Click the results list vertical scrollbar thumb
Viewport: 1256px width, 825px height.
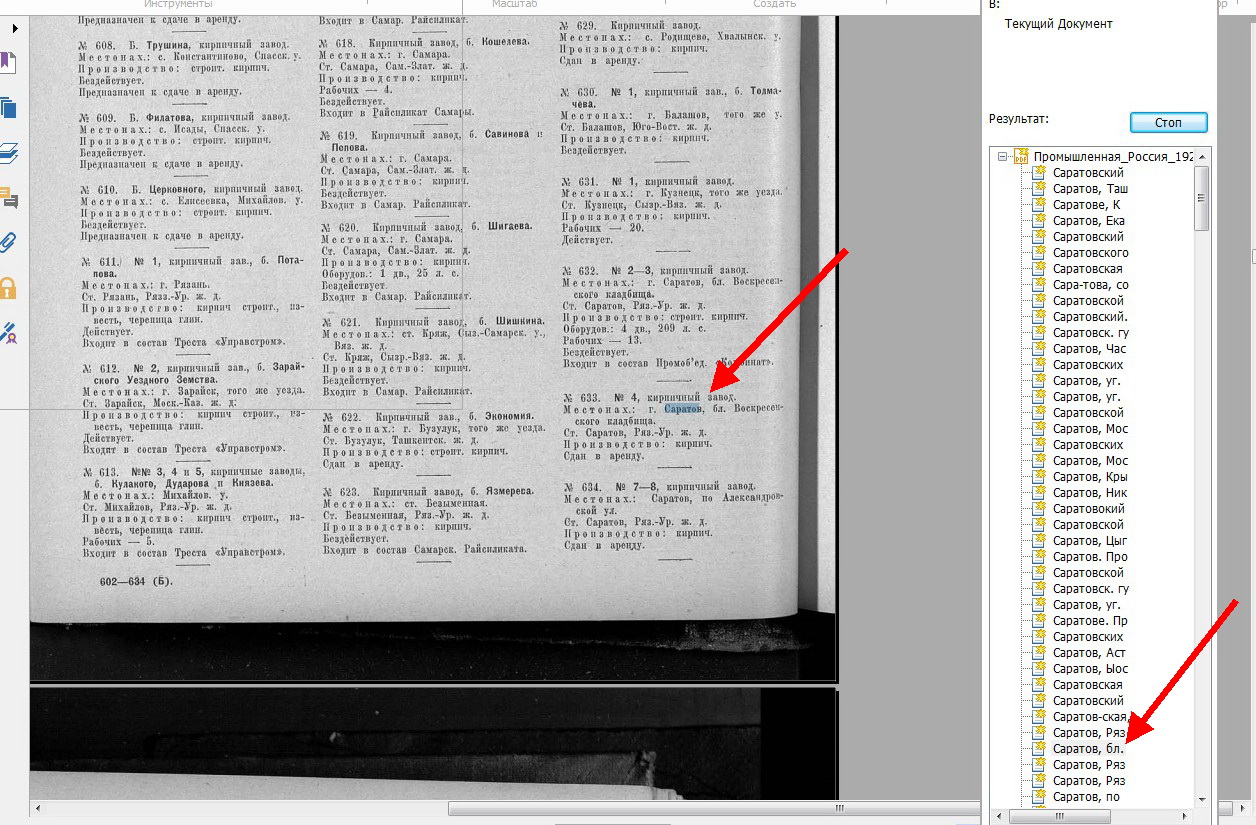click(1203, 198)
